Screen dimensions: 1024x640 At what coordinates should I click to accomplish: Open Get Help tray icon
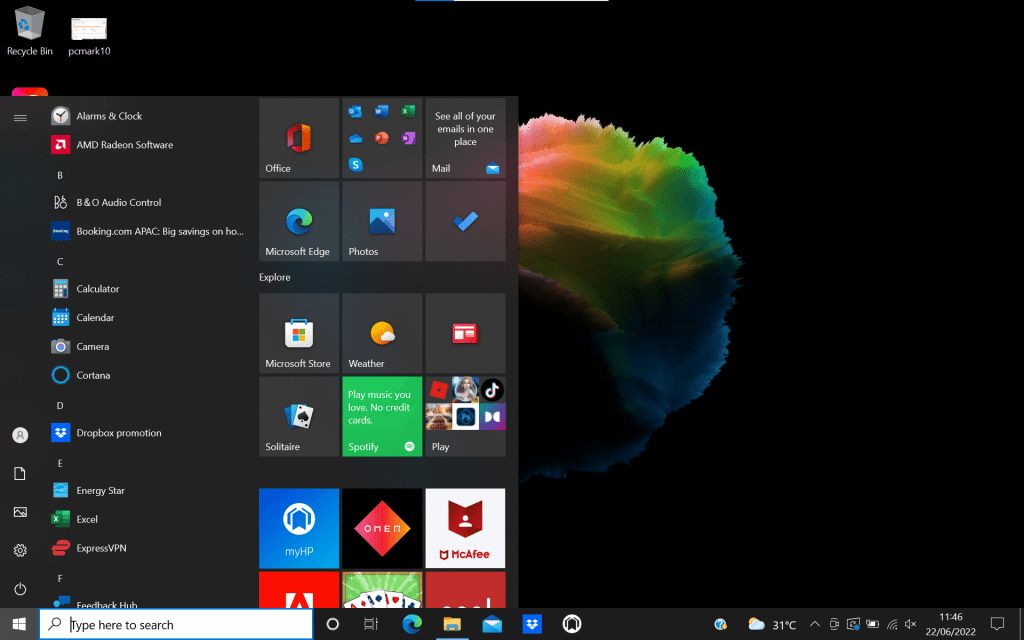721,624
